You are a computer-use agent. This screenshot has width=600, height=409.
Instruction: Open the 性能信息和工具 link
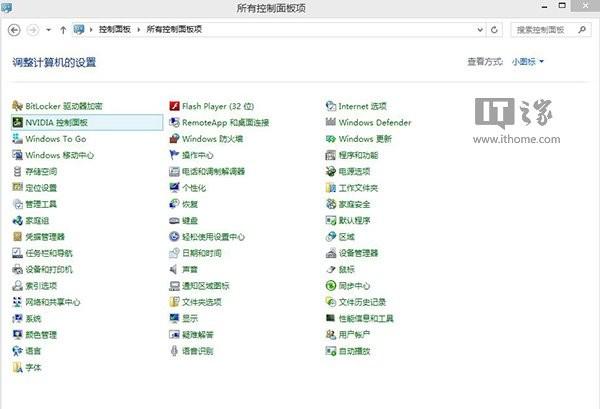pos(366,318)
